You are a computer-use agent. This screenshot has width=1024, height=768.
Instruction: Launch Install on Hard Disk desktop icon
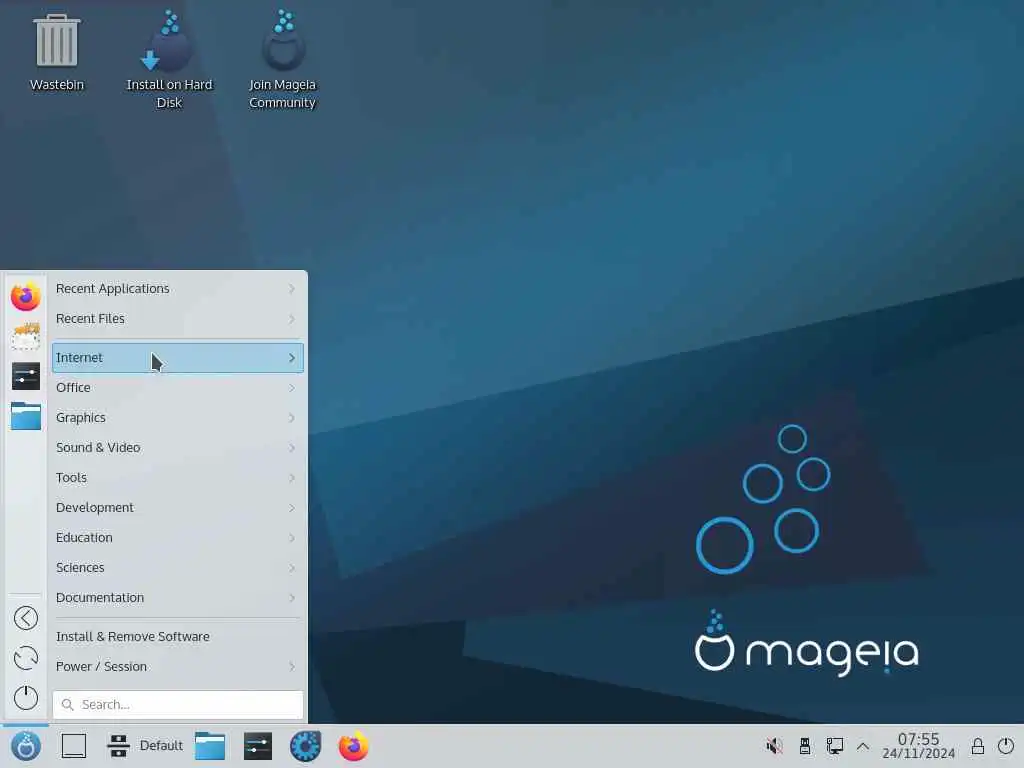click(169, 59)
